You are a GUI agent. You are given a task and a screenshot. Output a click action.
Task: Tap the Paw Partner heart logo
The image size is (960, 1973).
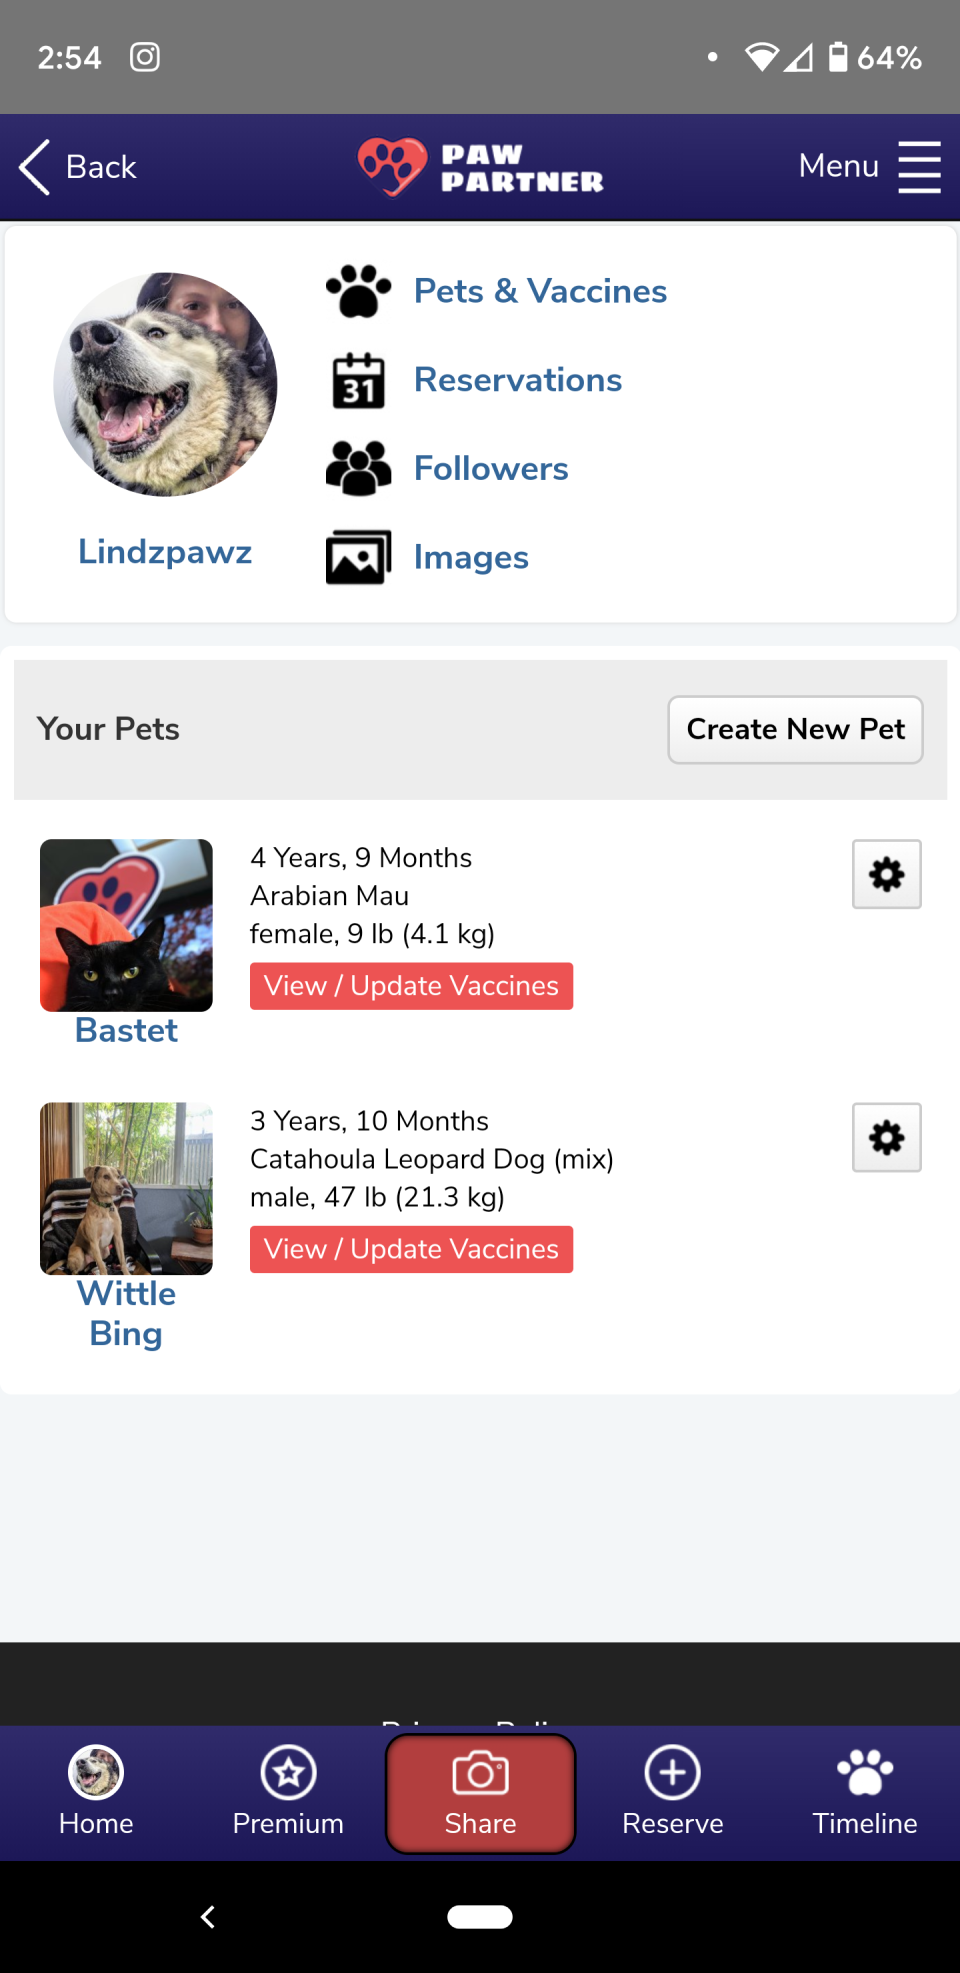pos(391,166)
